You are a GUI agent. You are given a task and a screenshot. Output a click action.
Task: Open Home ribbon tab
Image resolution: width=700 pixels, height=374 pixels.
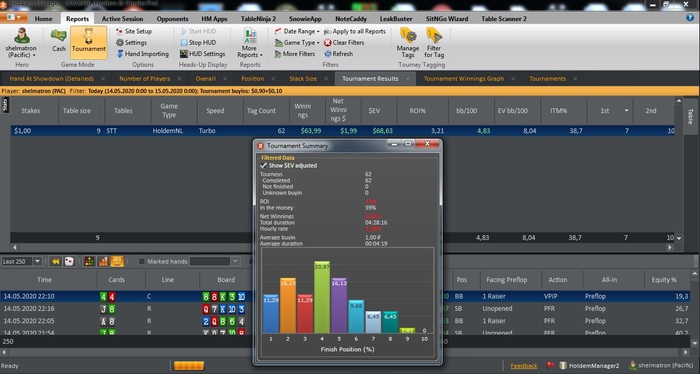[43, 19]
